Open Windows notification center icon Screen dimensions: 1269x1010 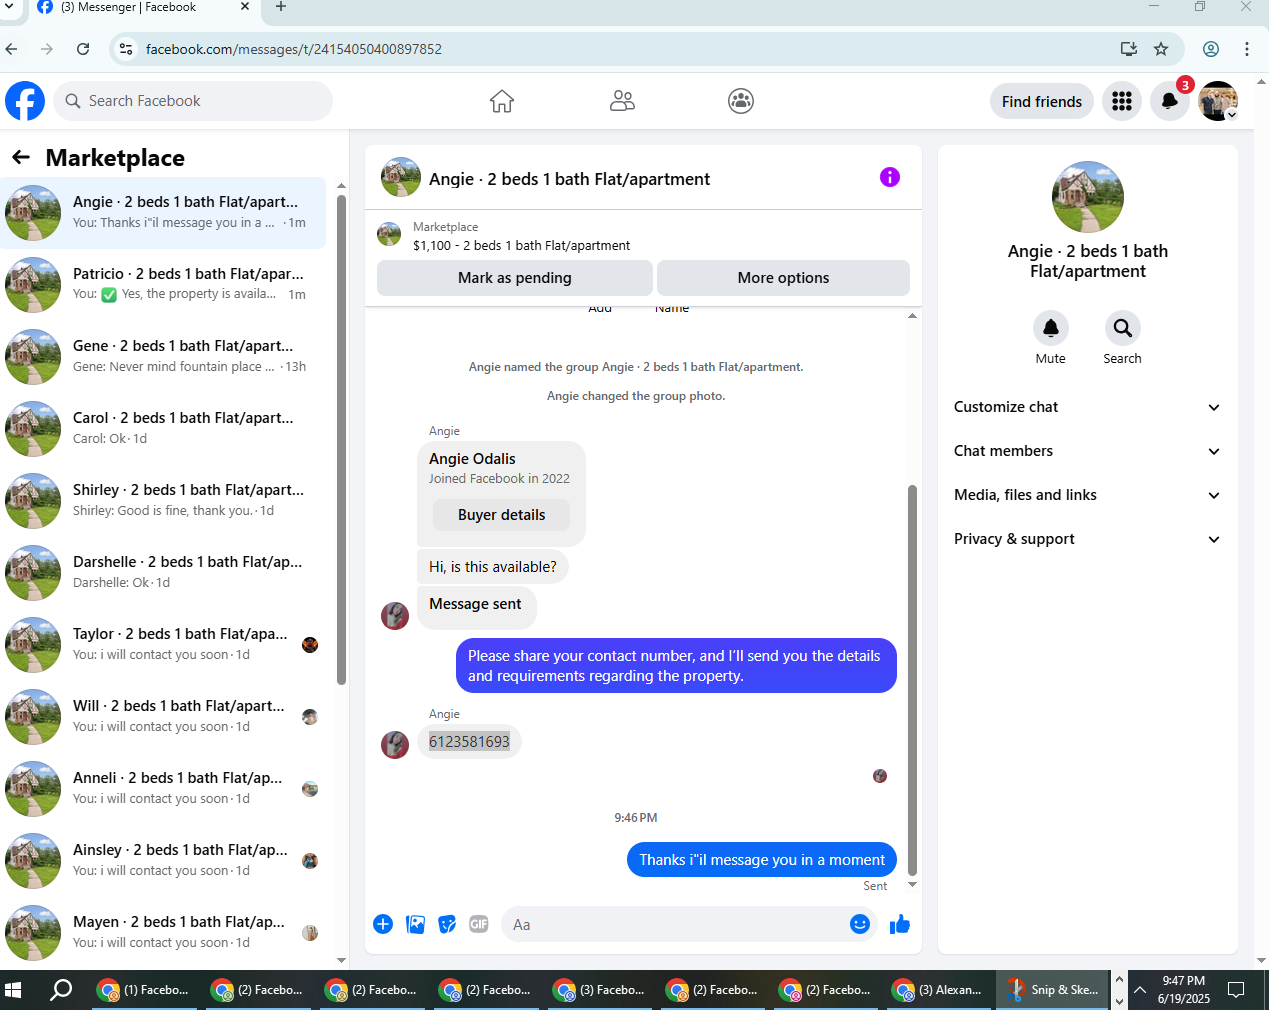pos(1236,990)
